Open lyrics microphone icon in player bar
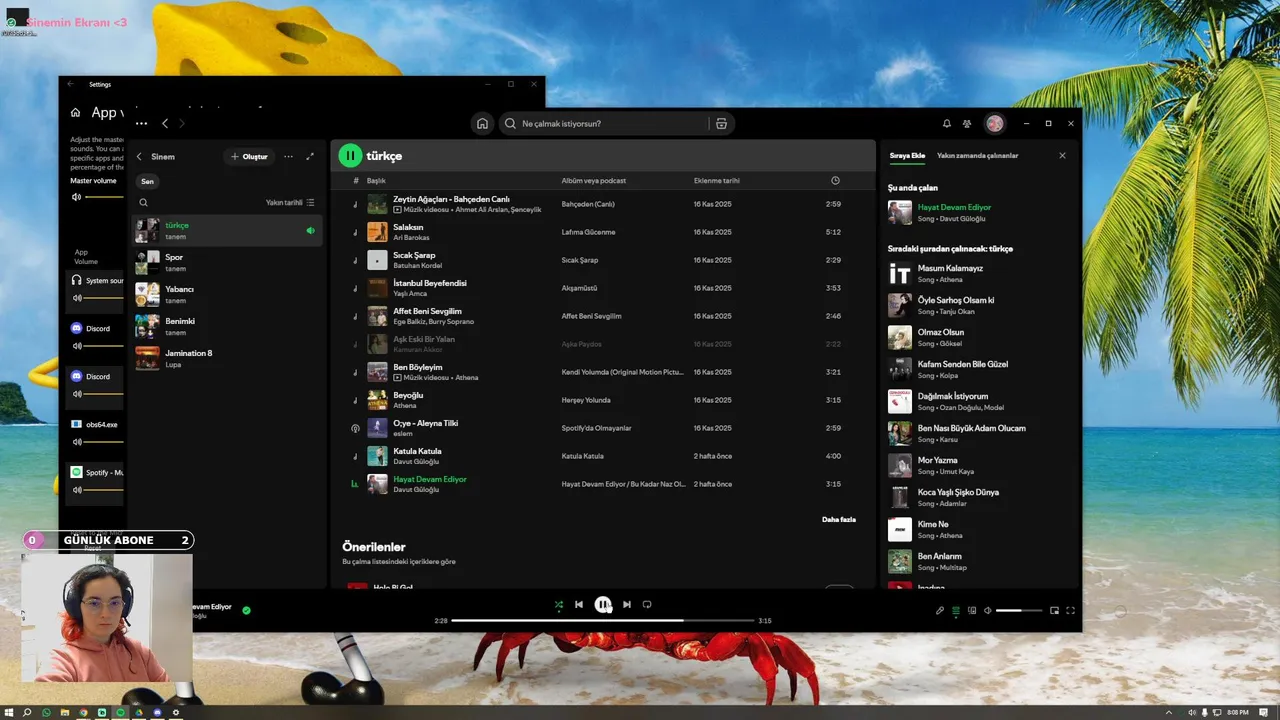 940,610
